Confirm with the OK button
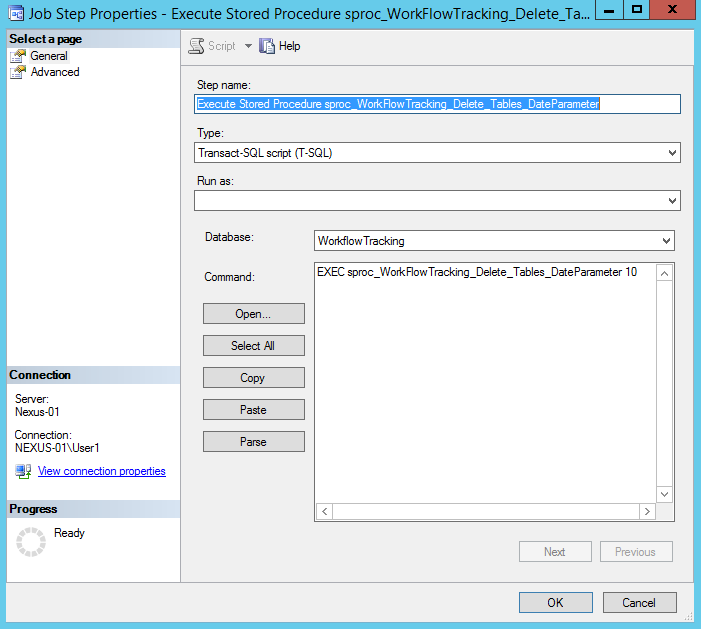701x629 pixels. pyautogui.click(x=555, y=602)
